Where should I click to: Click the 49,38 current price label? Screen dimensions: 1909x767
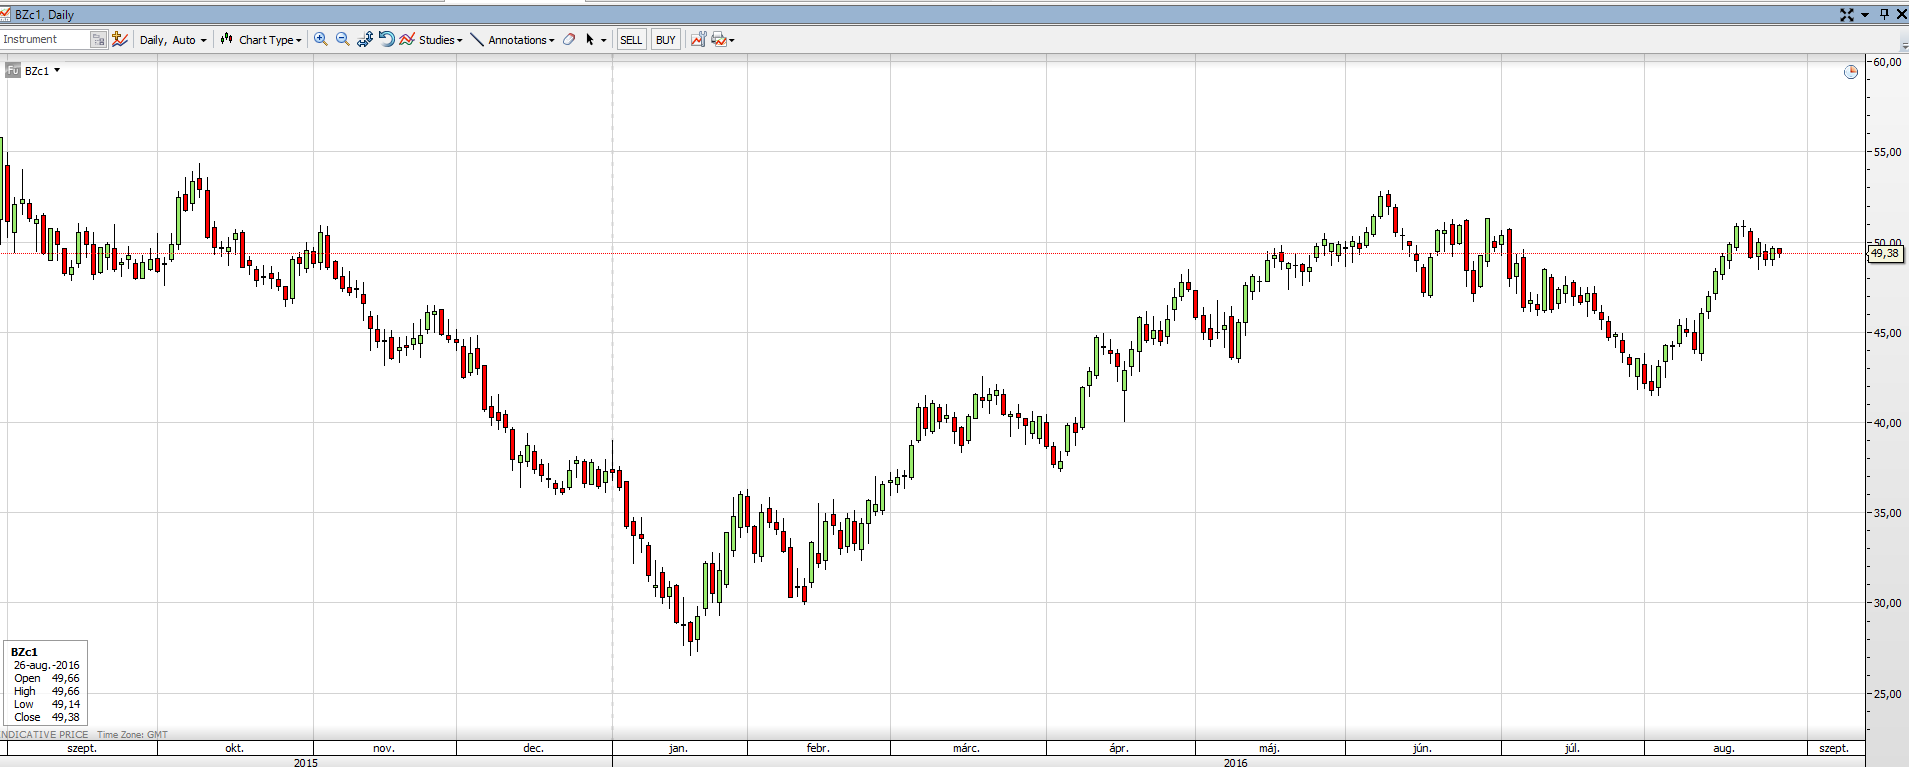1884,254
